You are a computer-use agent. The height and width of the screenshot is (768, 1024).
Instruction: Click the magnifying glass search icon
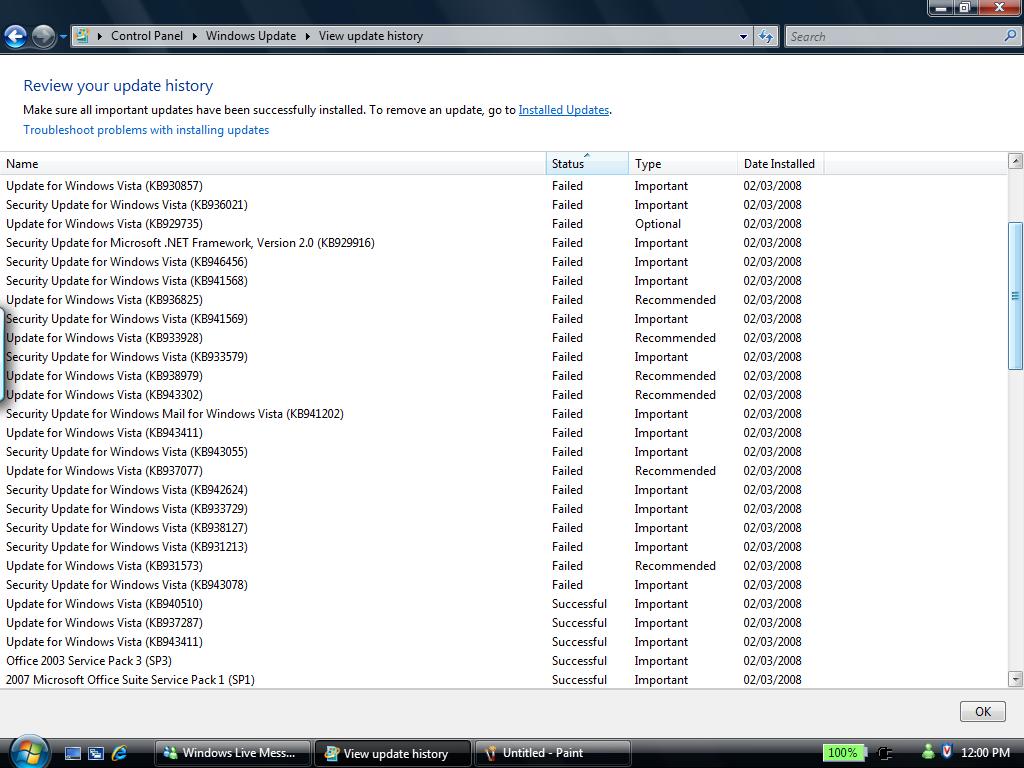tap(1010, 36)
